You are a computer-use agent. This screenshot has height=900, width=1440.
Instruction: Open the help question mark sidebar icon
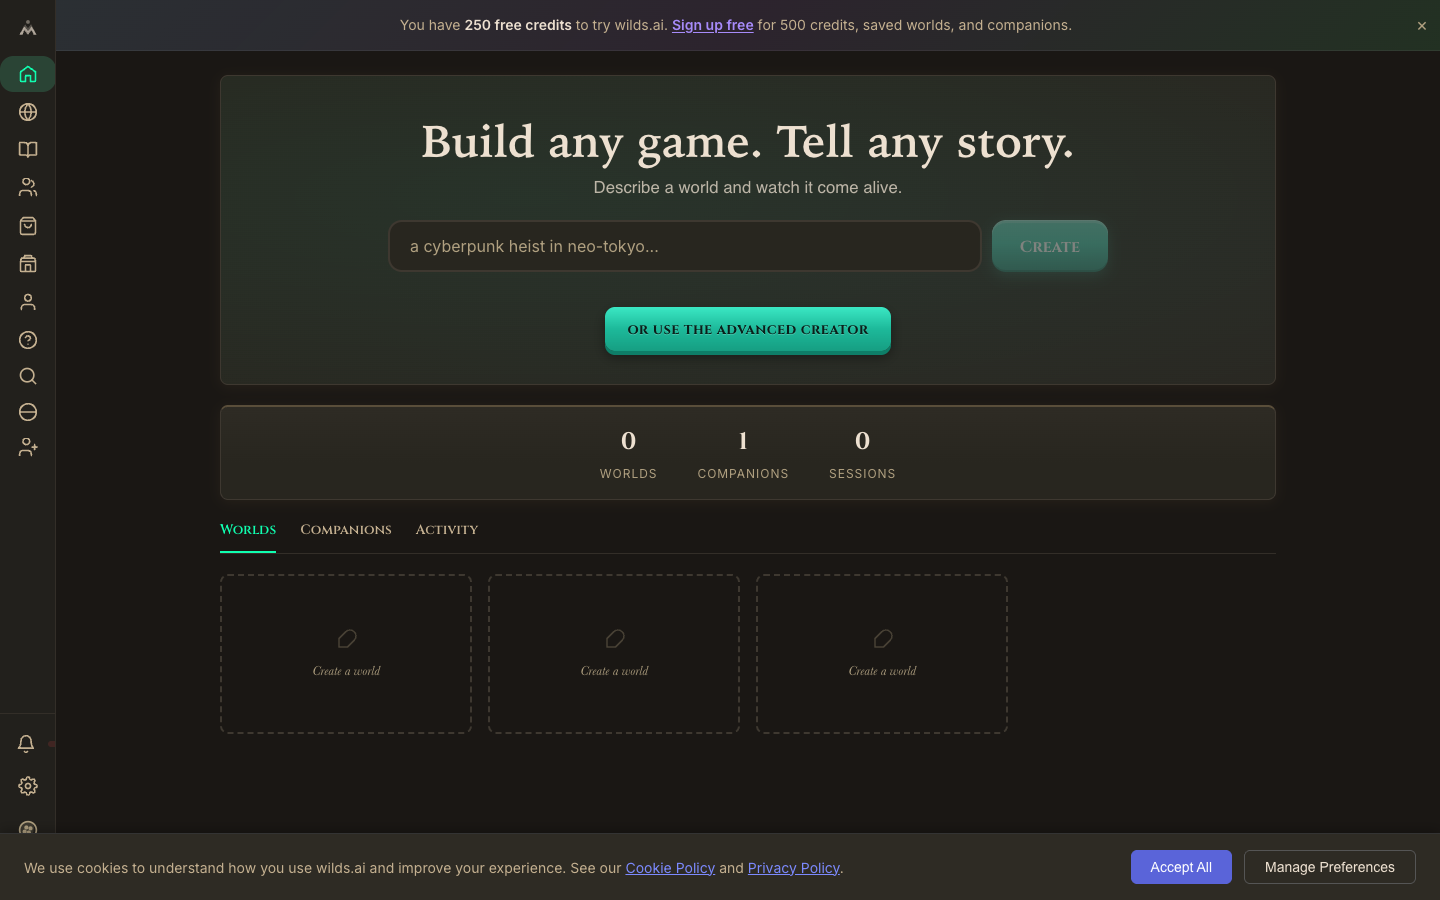point(28,340)
